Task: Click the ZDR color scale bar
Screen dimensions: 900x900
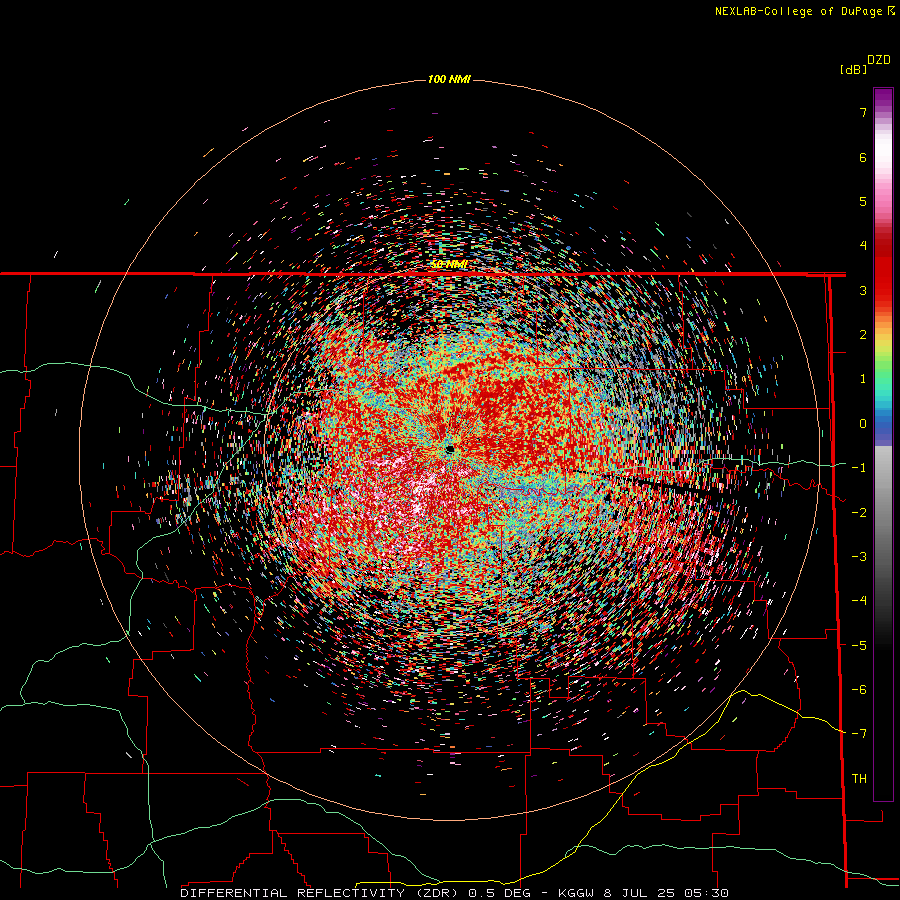Action: pos(883,444)
